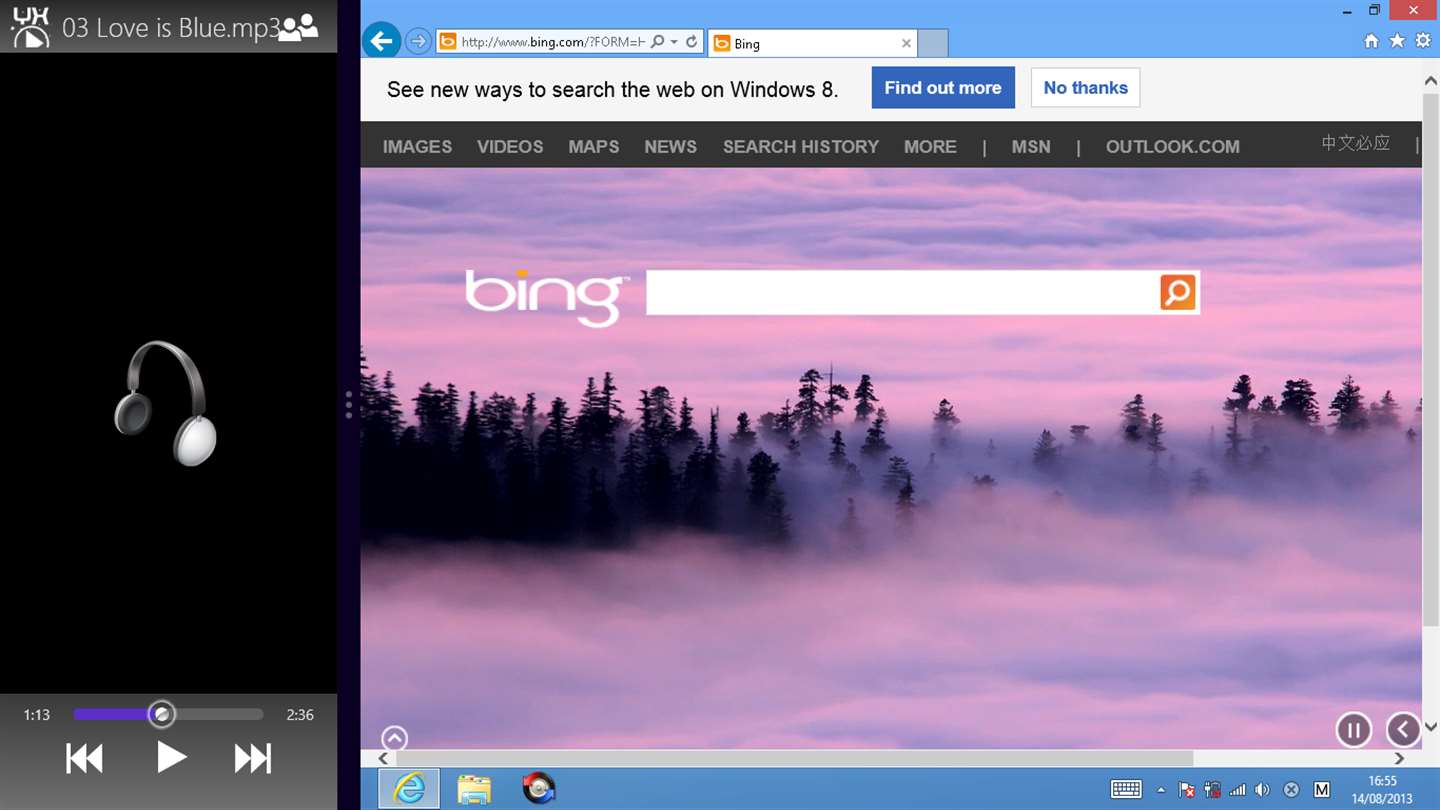Click the horizontal scrollbar left arrow
Screen dimensions: 1440x810
(383, 758)
